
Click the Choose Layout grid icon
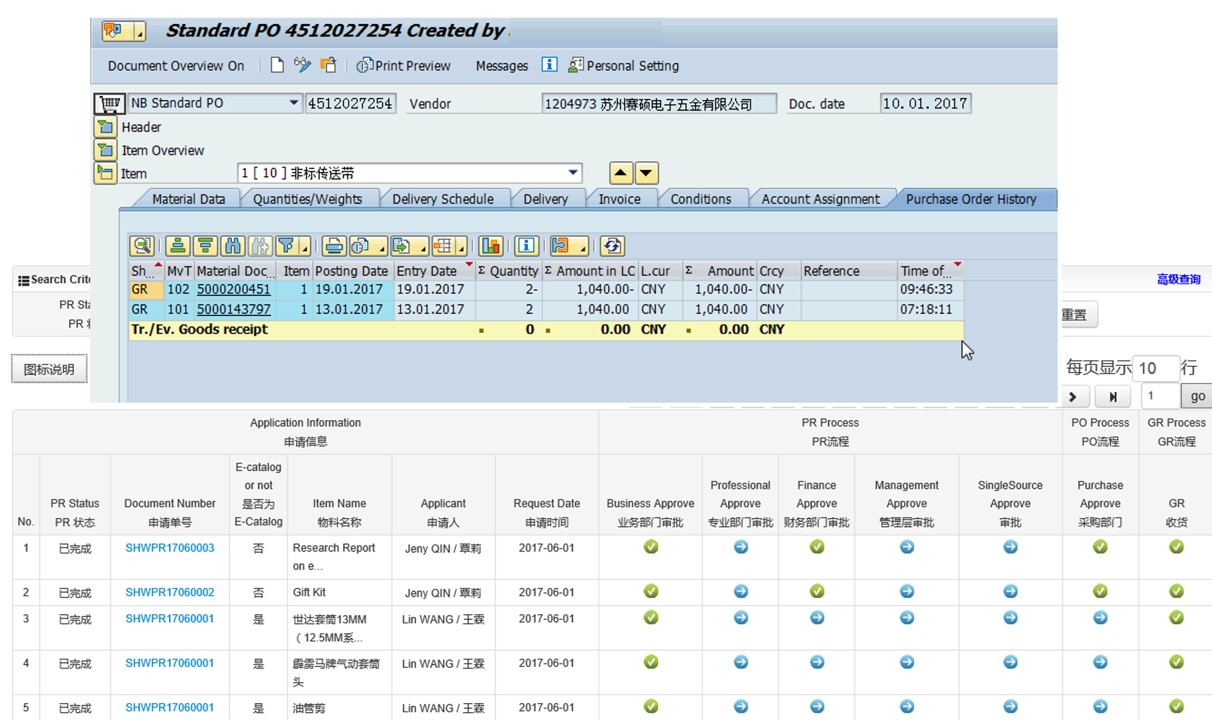pyautogui.click(x=444, y=245)
